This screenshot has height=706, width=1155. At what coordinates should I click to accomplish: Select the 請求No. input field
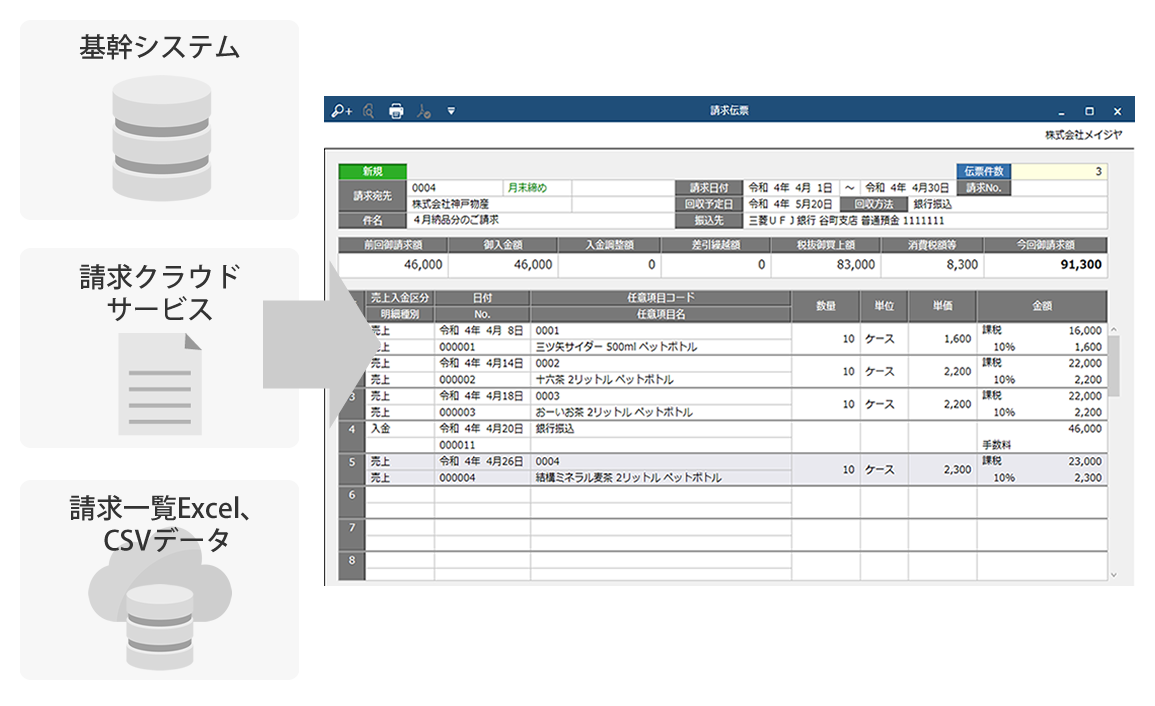click(x=1060, y=188)
